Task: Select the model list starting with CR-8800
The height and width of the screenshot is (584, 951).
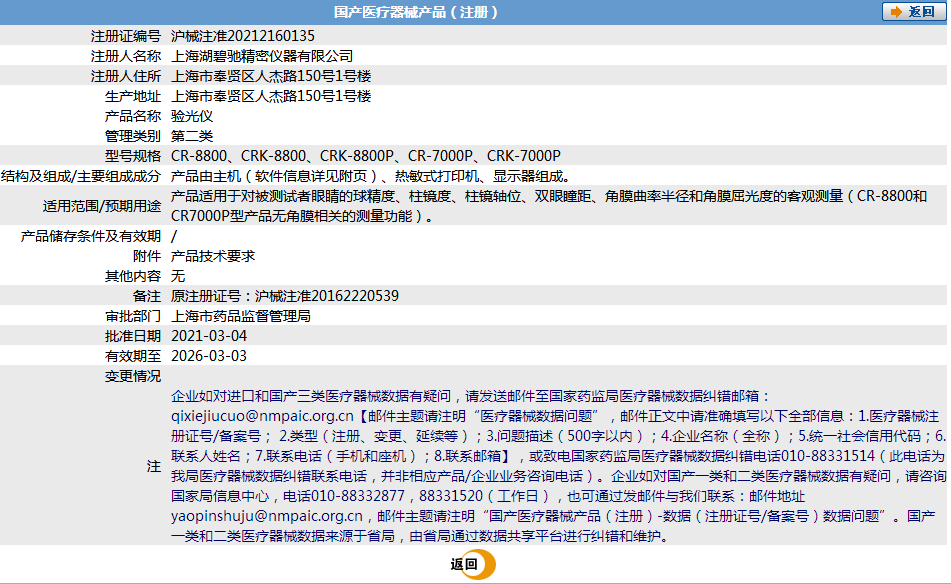Action: pyautogui.click(x=366, y=156)
